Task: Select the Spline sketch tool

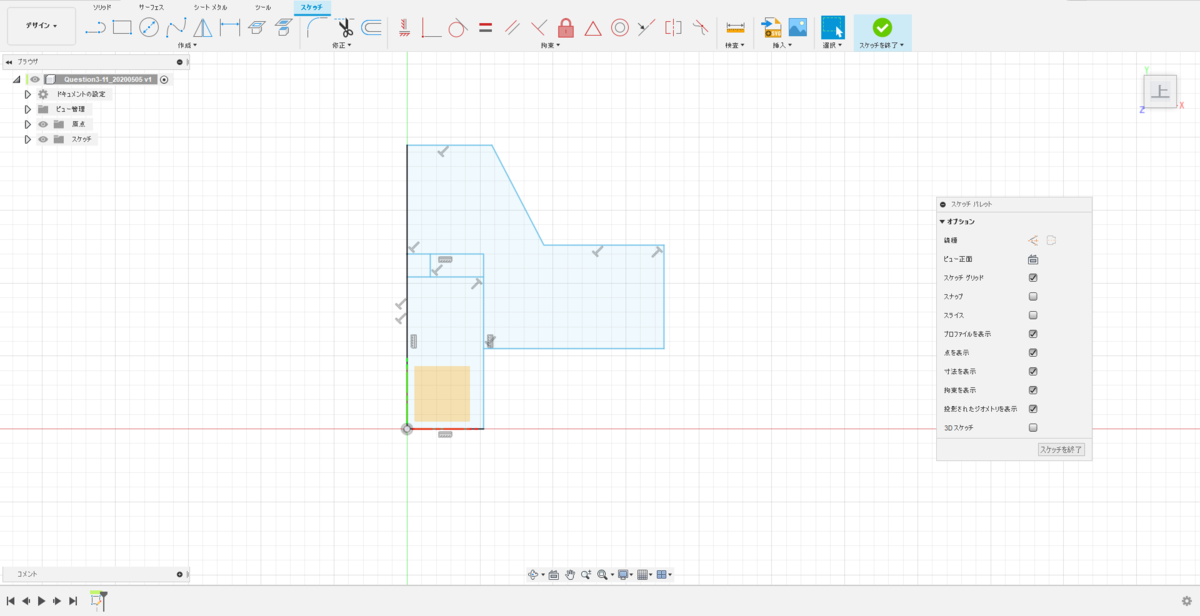Action: [x=176, y=28]
